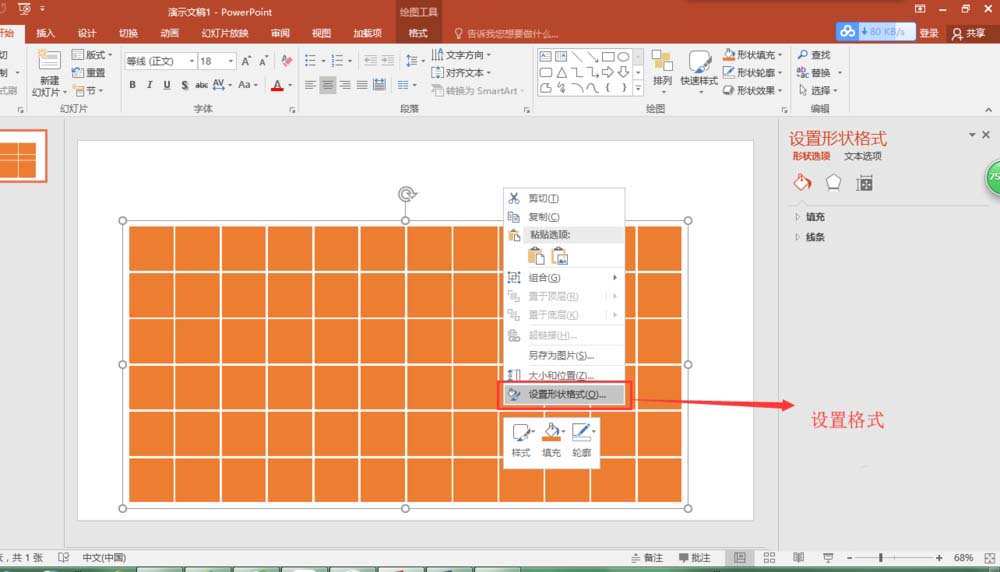Toggle justify paragraph alignment
Image resolution: width=1000 pixels, height=572 pixels.
coord(362,85)
